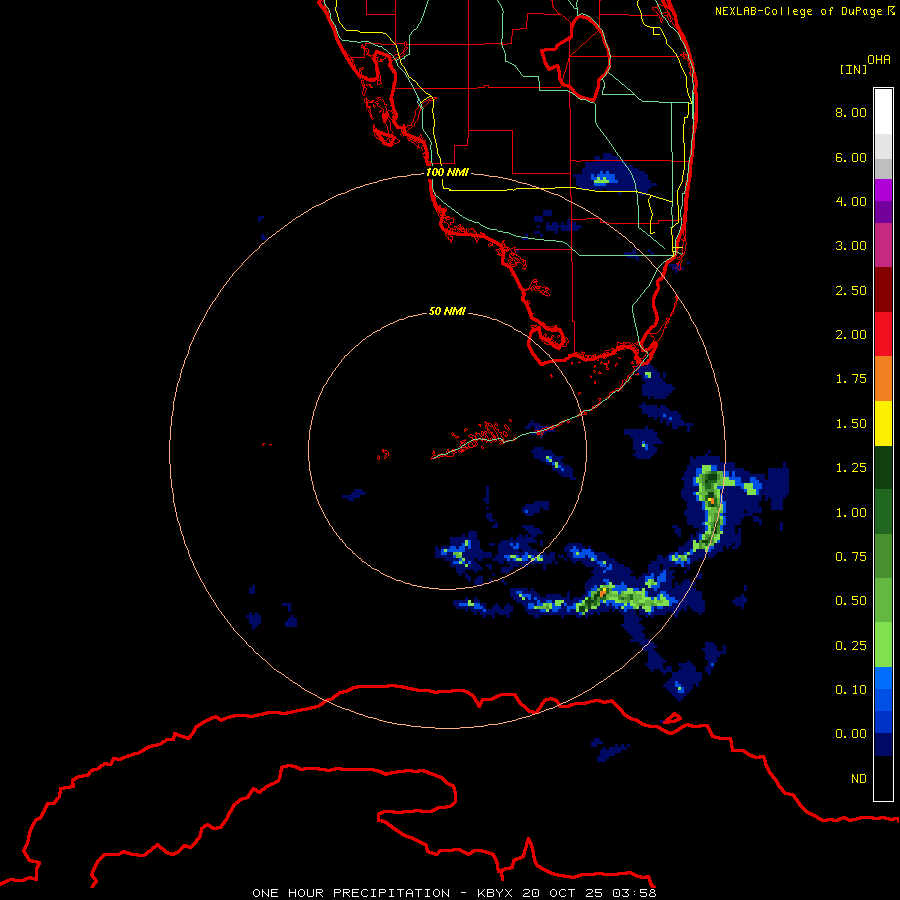The height and width of the screenshot is (900, 900).
Task: Click the 0.50 legend value
Action: click(851, 601)
